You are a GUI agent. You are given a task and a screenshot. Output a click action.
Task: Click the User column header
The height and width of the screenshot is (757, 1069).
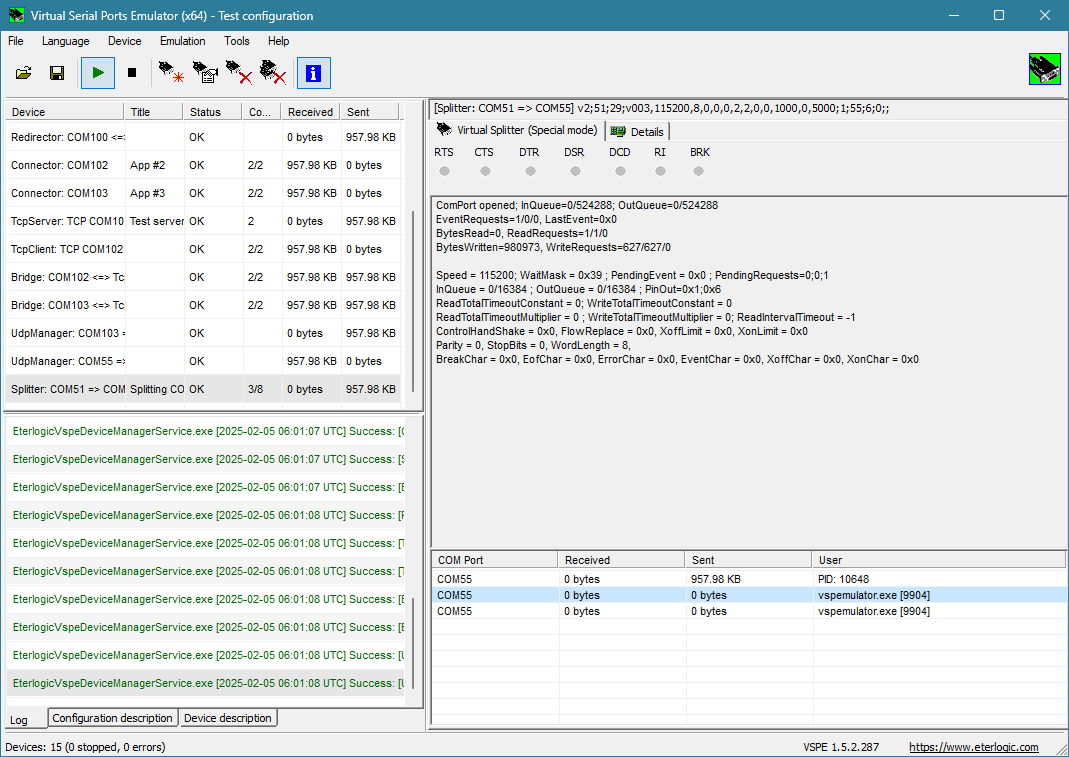click(x=939, y=560)
